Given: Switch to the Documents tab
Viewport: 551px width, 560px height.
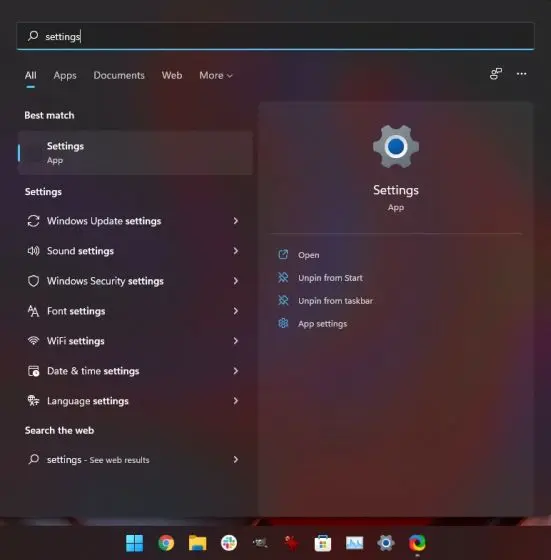Looking at the screenshot, I should [x=119, y=75].
